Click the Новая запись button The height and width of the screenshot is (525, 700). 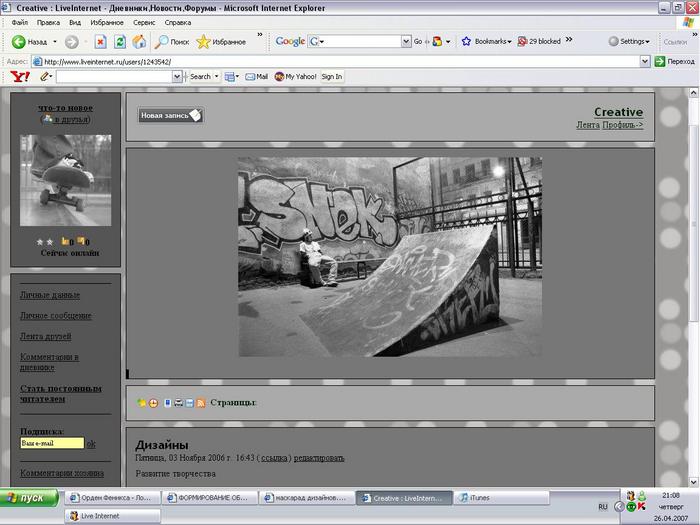coord(170,115)
